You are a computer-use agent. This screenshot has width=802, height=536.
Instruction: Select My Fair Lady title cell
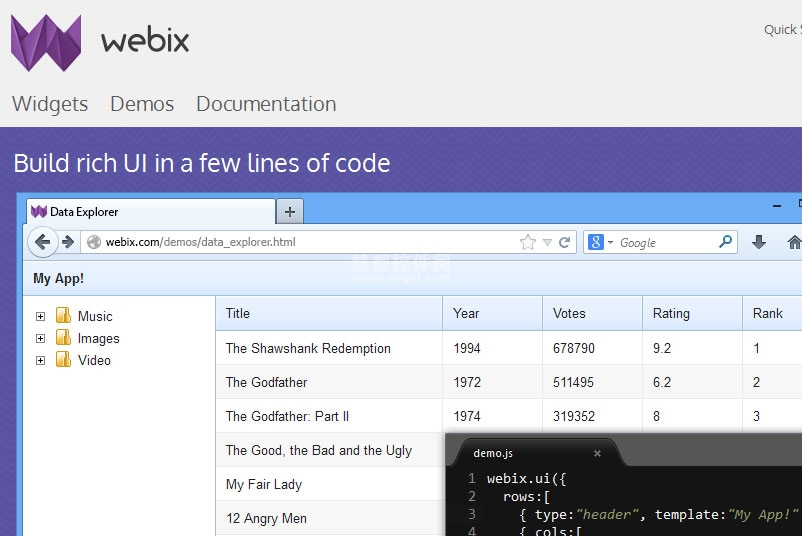[x=329, y=484]
